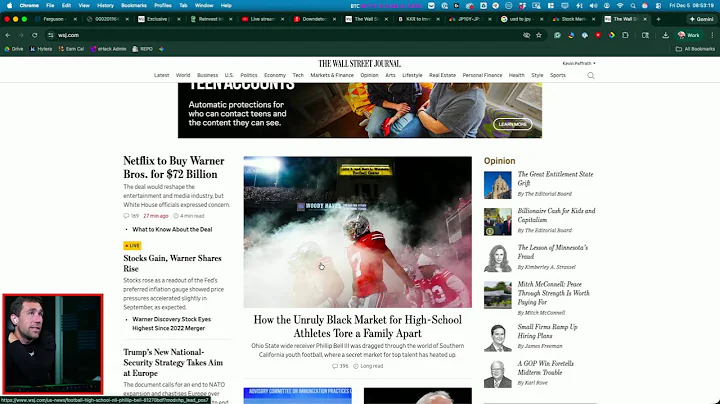This screenshot has height=404, width=720.
Task: Open the Real Estate section
Action: (442, 75)
